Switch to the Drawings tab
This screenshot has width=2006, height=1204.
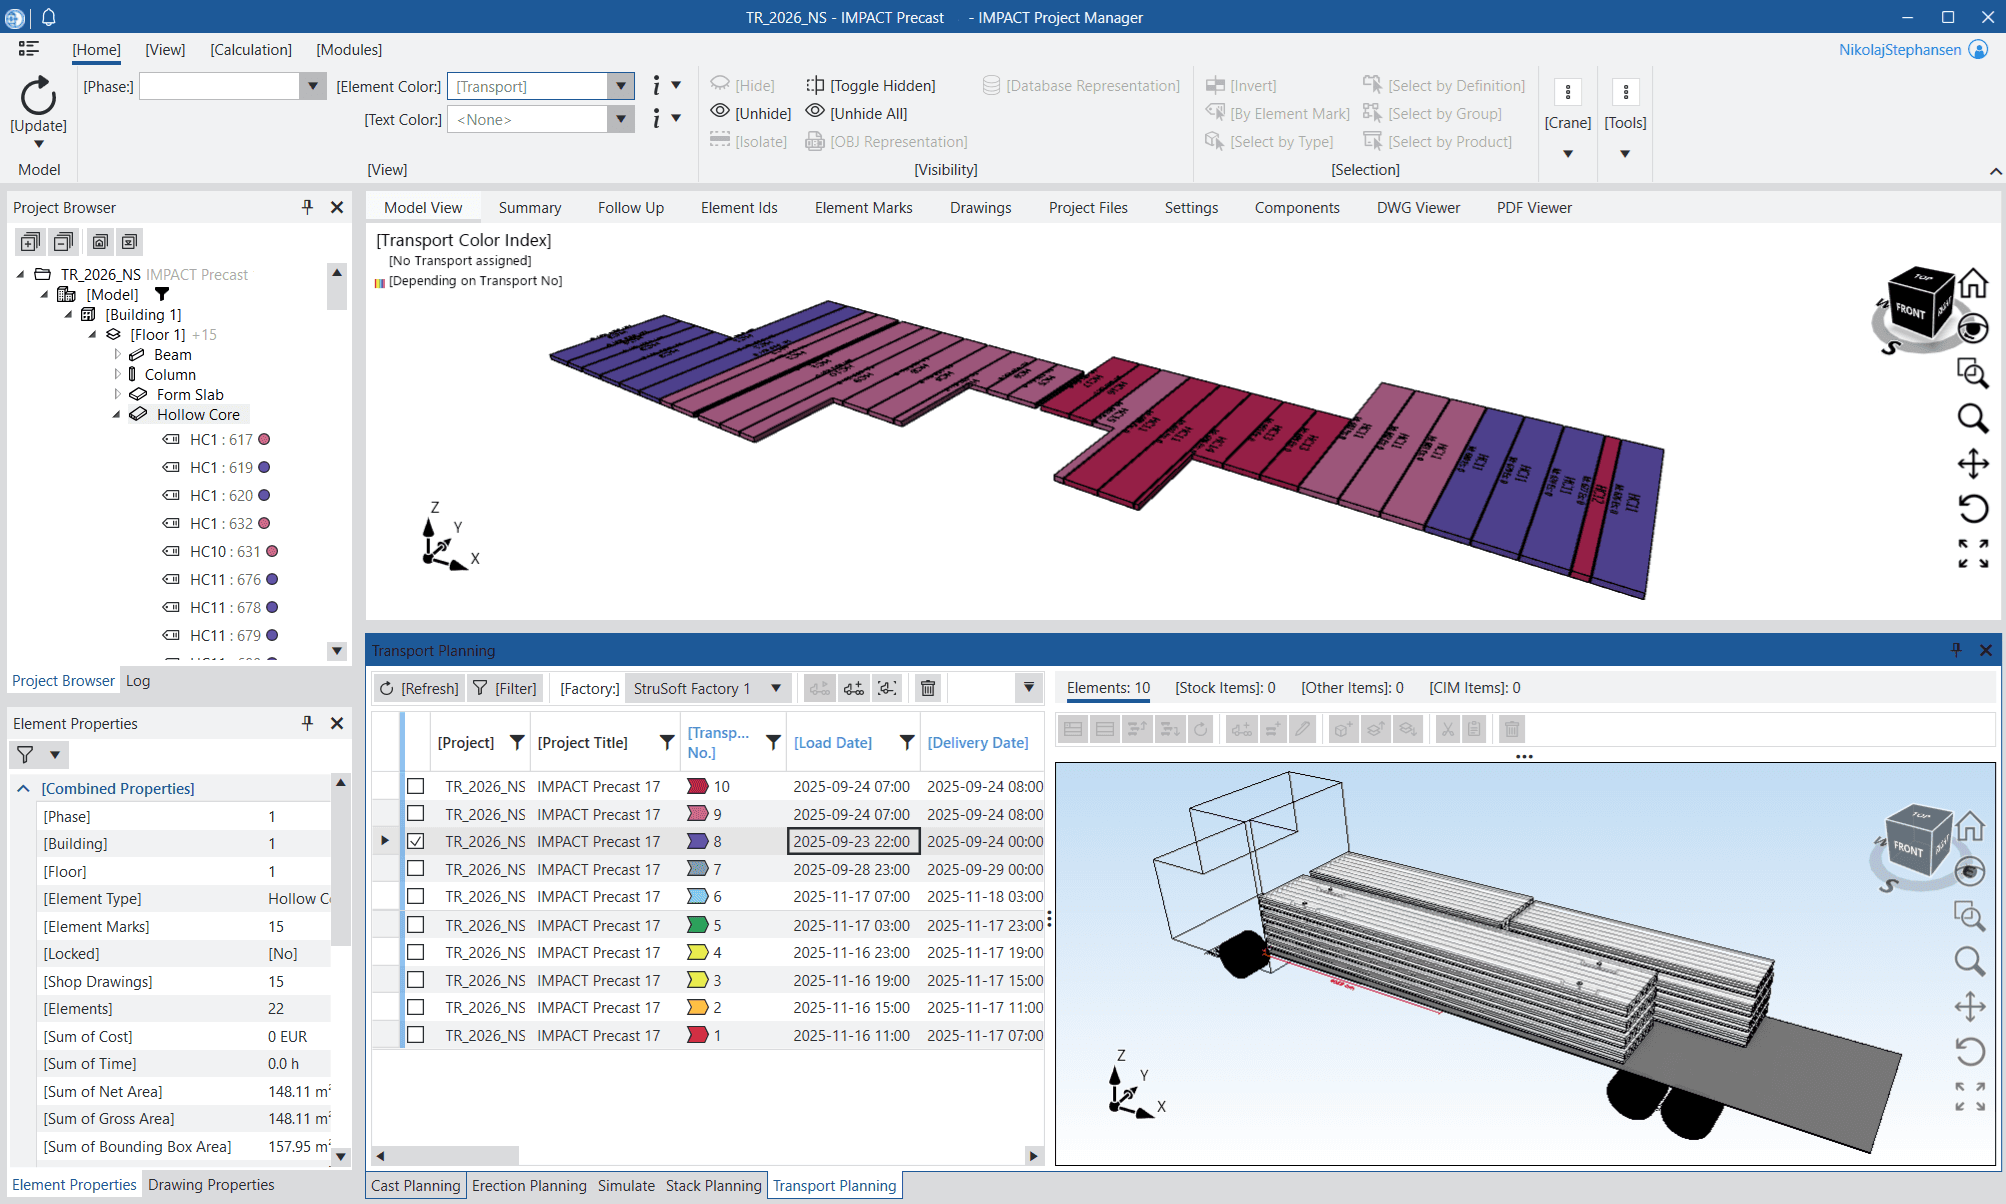tap(980, 207)
